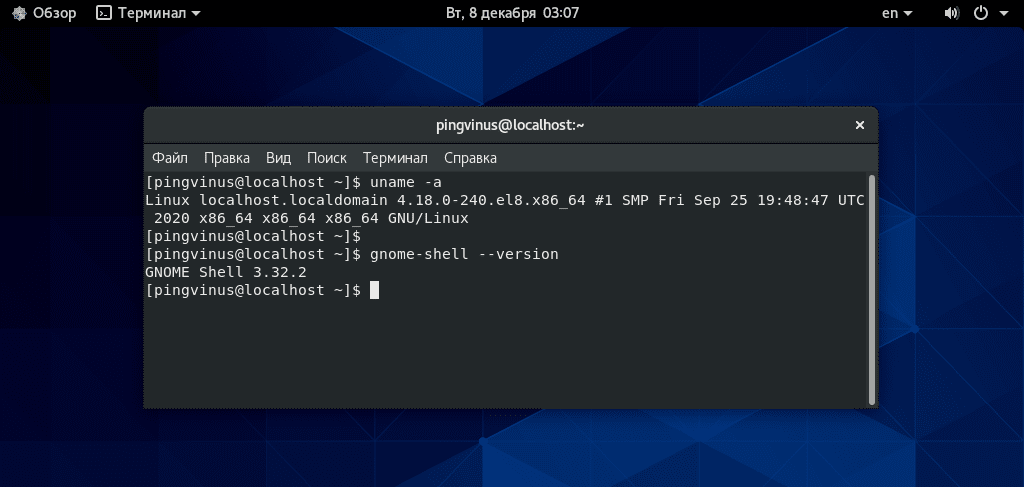Expand the arrow beside top-panel Терминал

[x=196, y=14]
